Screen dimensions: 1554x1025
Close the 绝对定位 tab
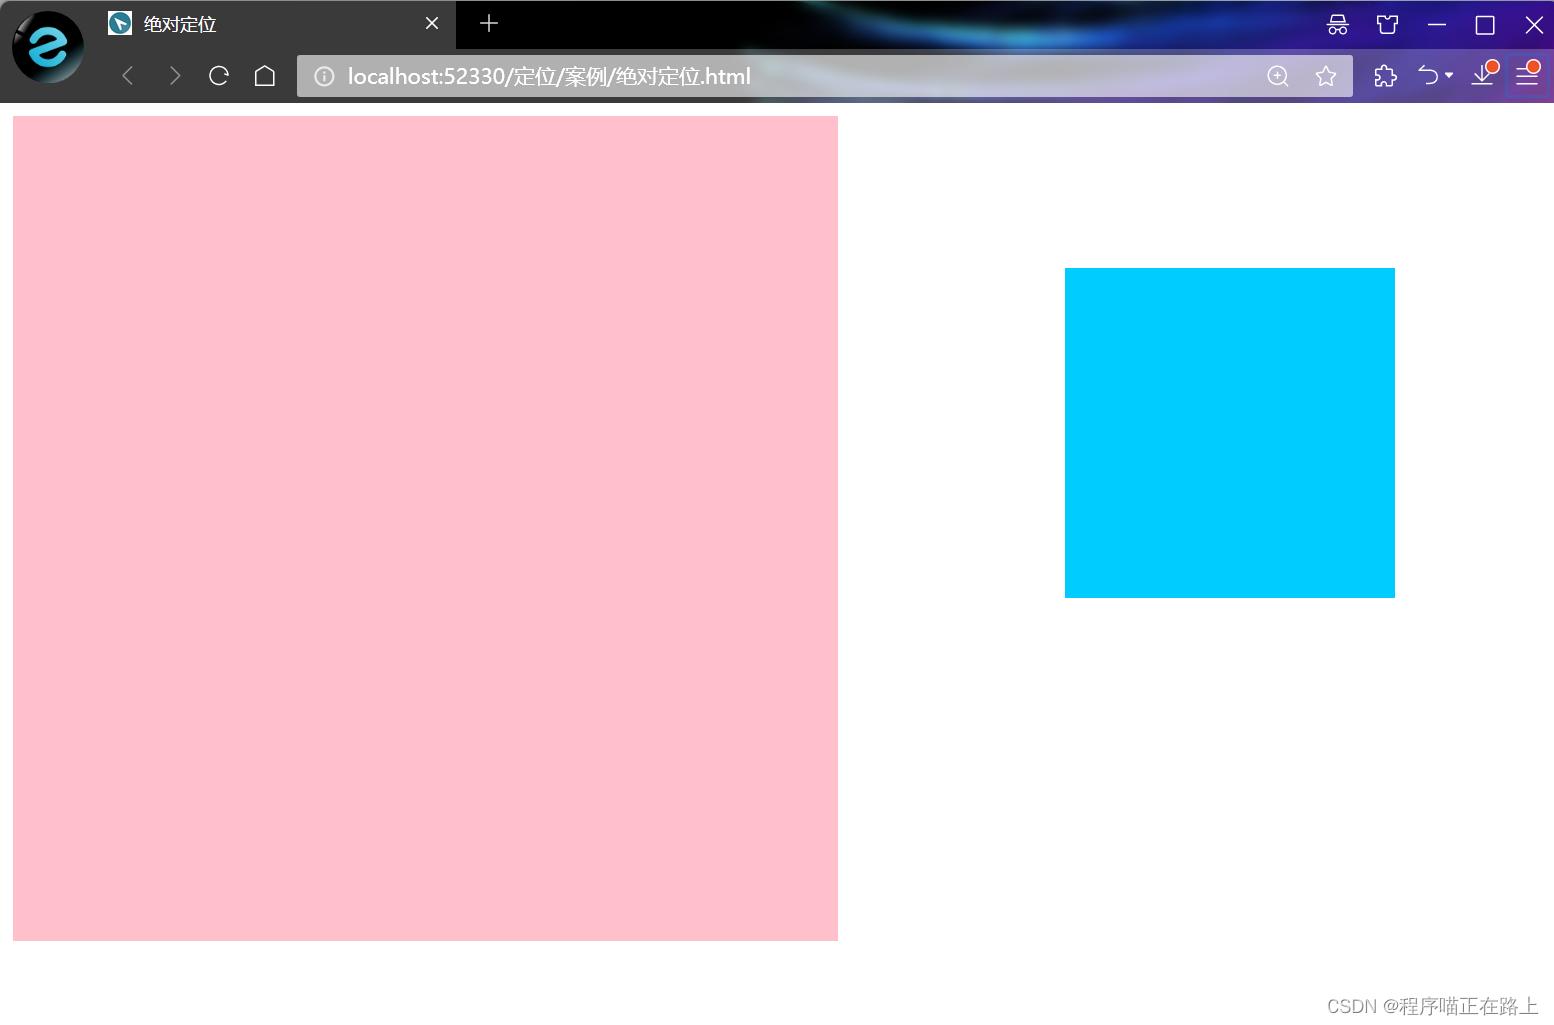432,23
